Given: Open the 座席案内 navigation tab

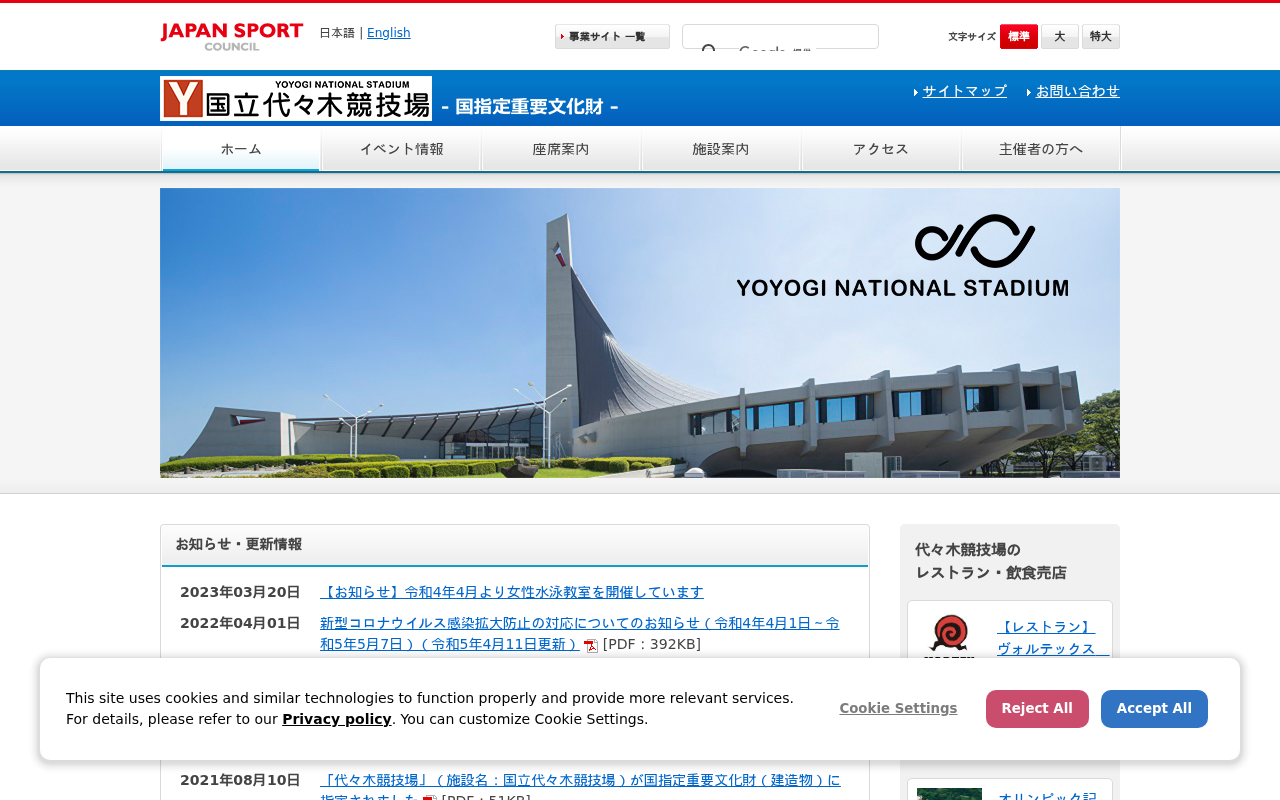Looking at the screenshot, I should [561, 149].
